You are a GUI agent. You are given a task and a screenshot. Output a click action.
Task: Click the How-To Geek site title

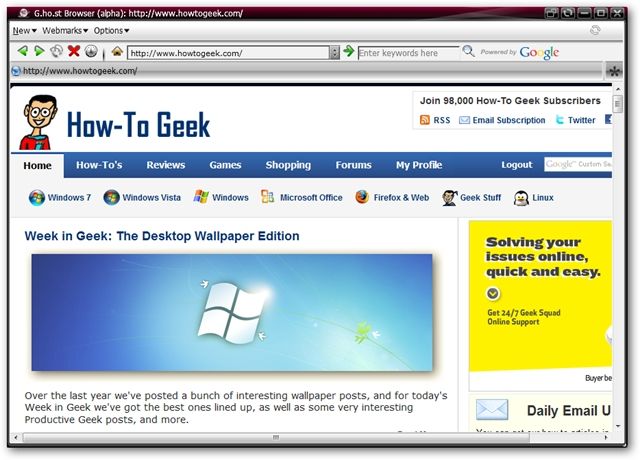pos(138,124)
